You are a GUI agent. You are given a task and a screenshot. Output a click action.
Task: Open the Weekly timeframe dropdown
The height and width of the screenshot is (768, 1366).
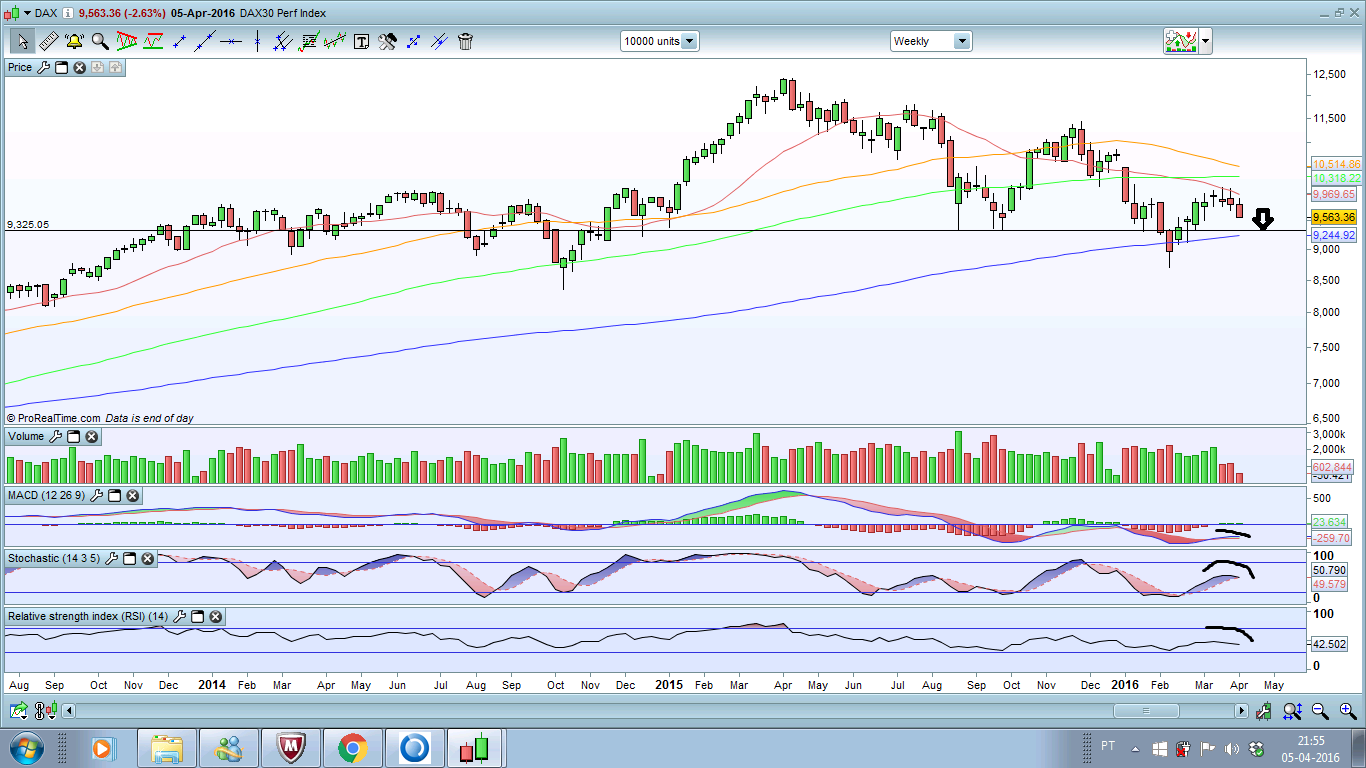(931, 41)
